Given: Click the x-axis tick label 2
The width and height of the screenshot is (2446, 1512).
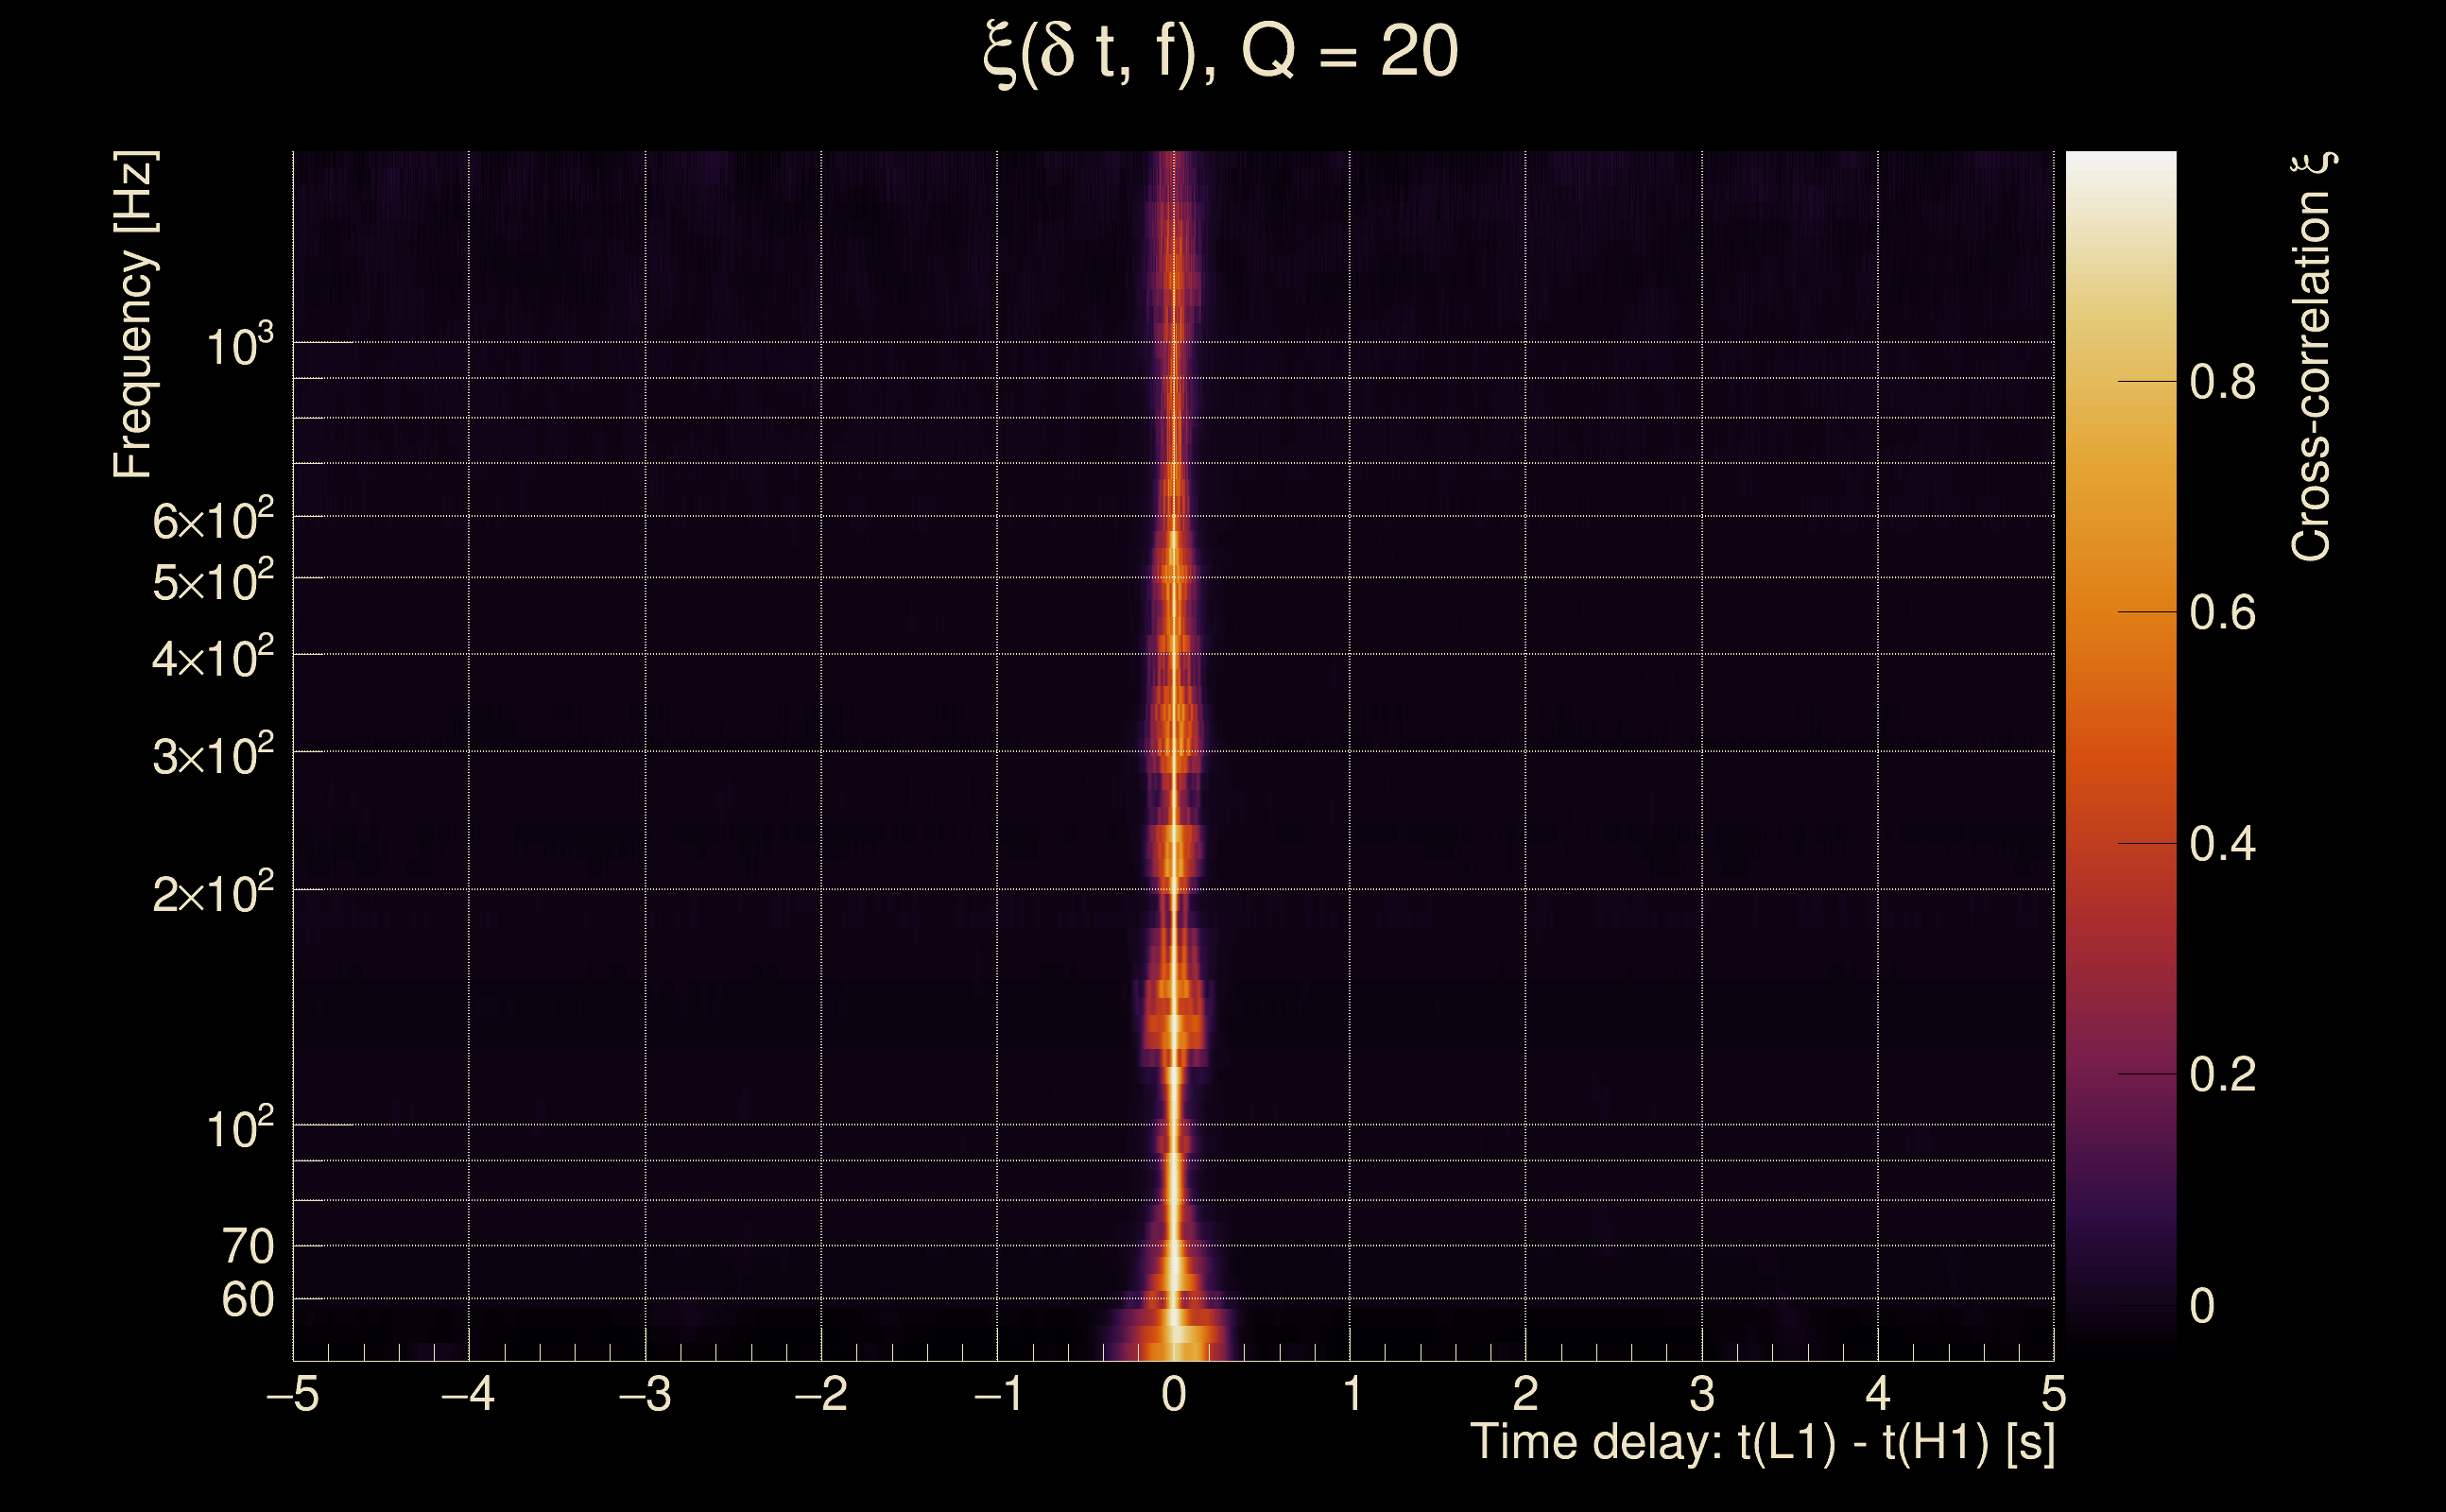Looking at the screenshot, I should click(x=1525, y=1395).
